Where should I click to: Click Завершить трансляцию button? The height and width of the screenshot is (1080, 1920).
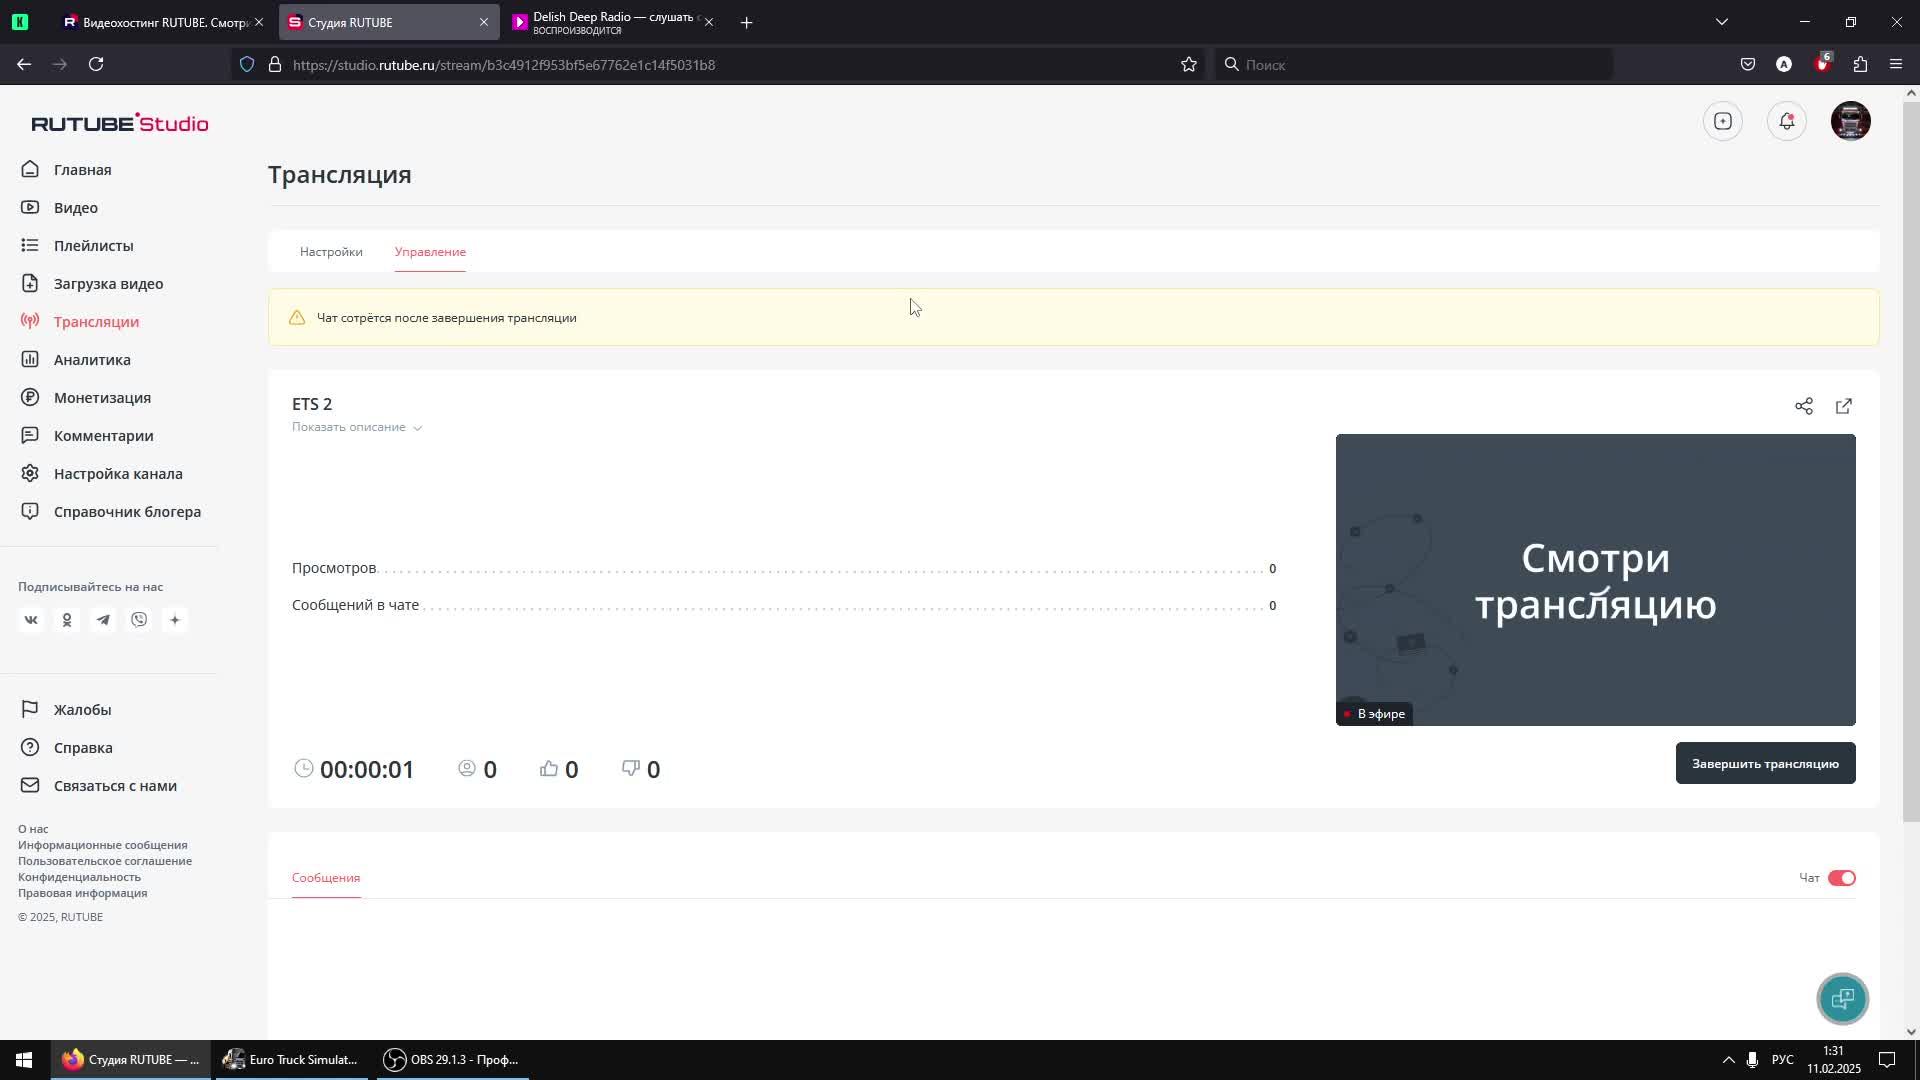point(1764,763)
